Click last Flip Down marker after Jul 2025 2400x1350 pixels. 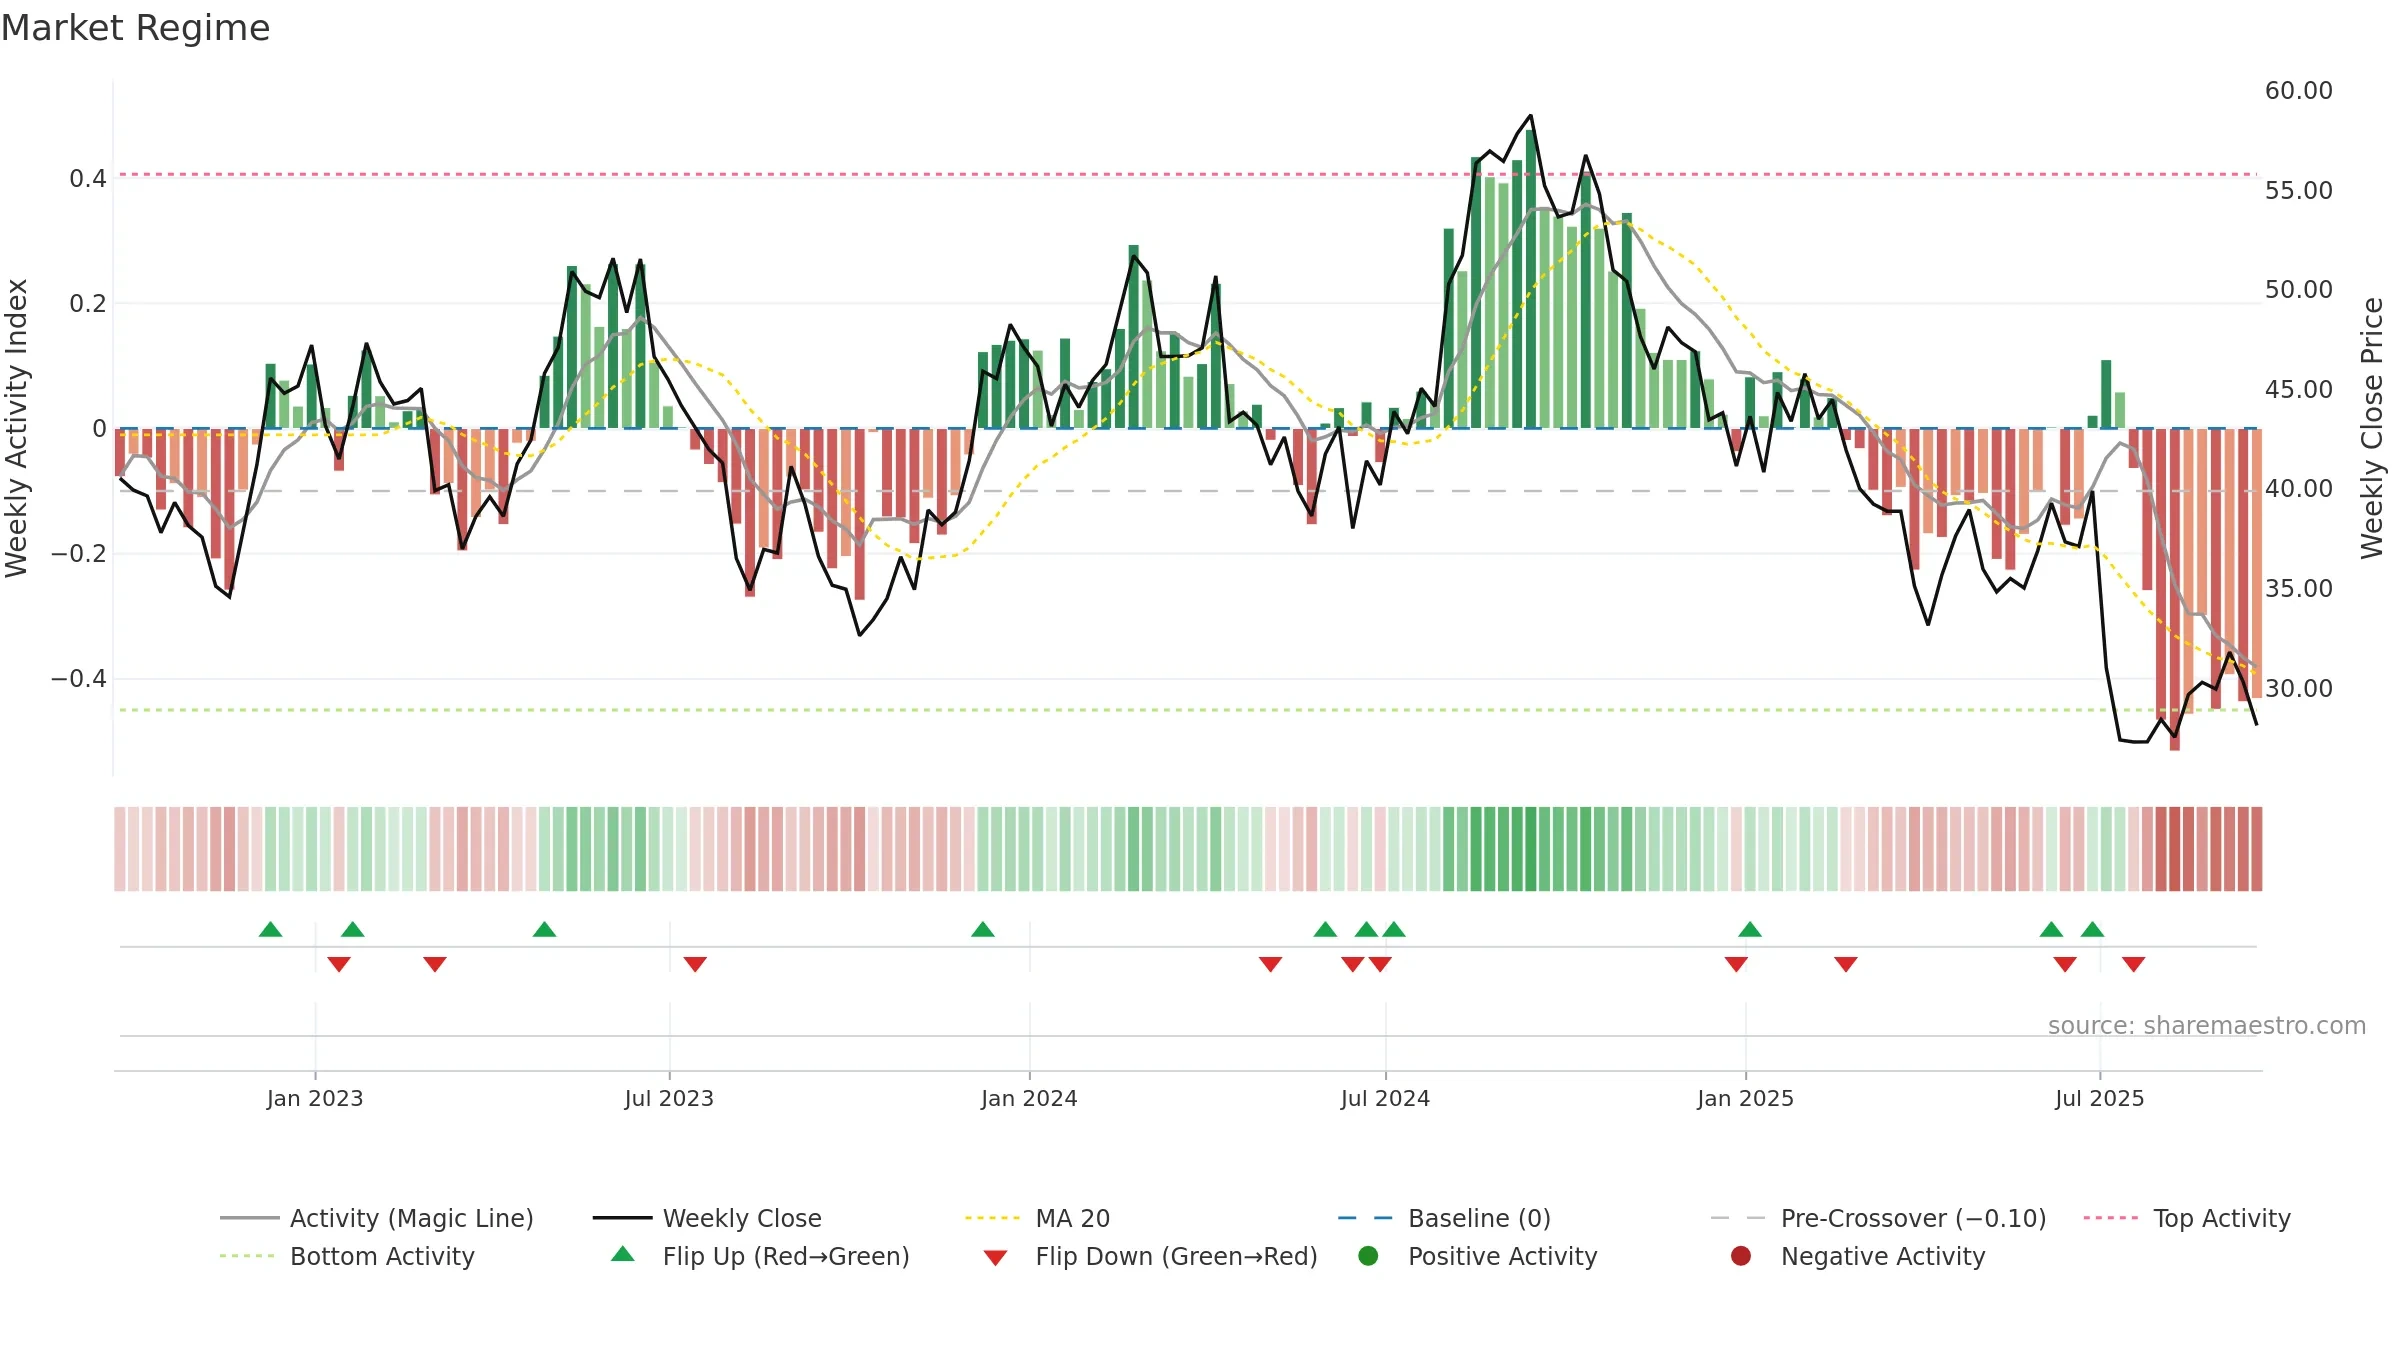(2133, 964)
